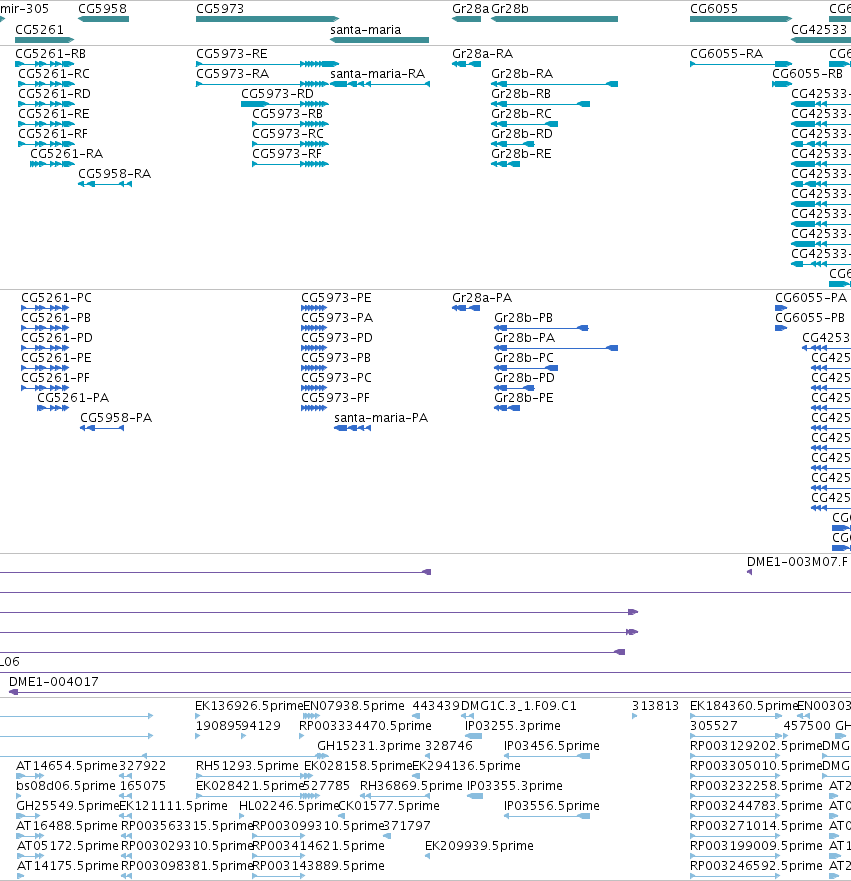The width and height of the screenshot is (851, 881).
Task: Select protein CG5973-PD
Action: click(x=314, y=348)
